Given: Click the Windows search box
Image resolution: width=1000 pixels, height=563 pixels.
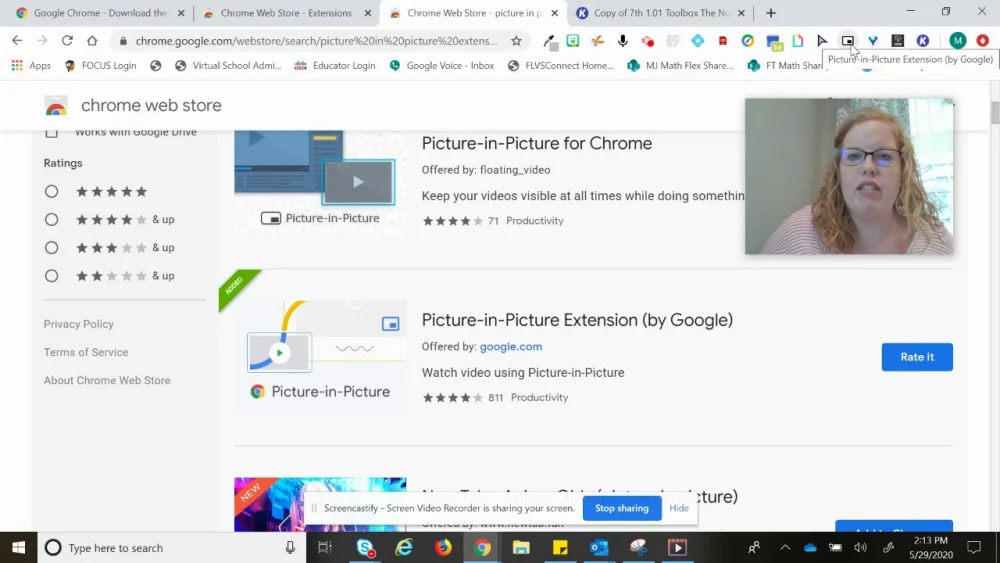Looking at the screenshot, I should (x=172, y=548).
